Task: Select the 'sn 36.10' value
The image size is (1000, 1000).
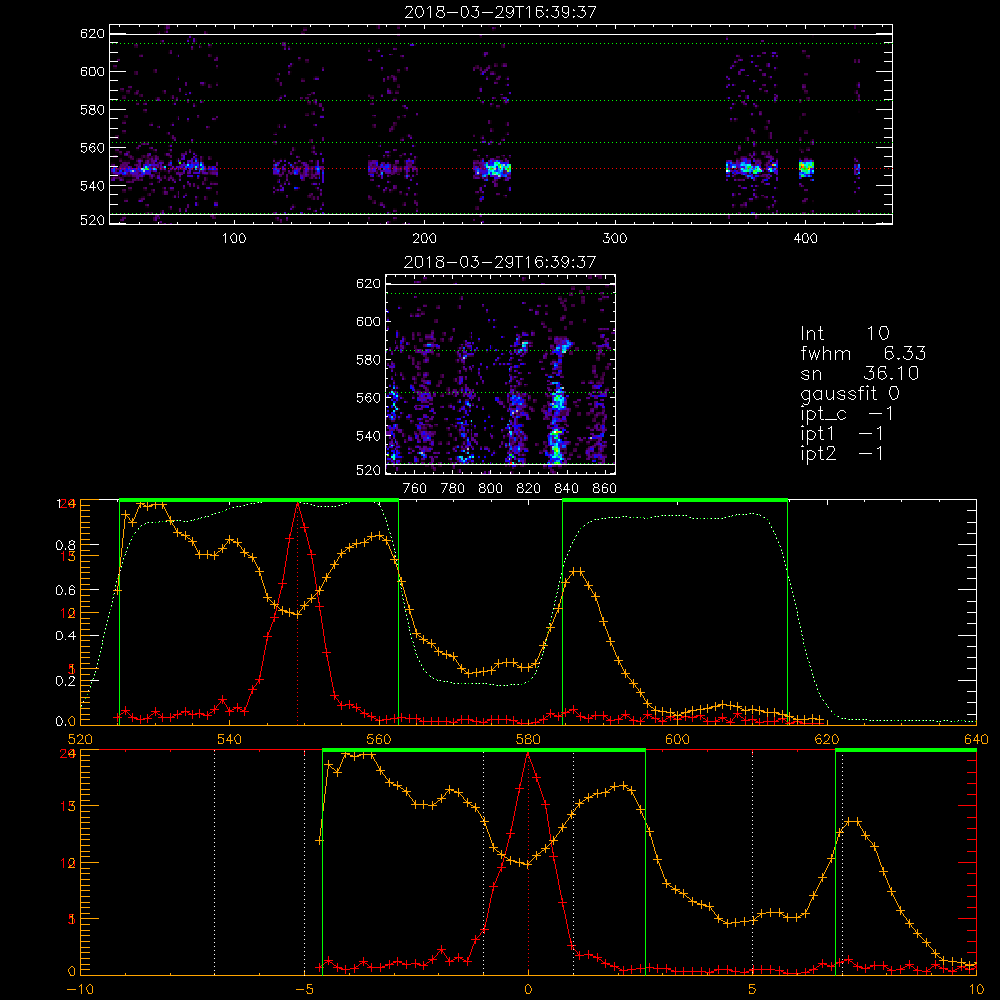Action: click(x=860, y=373)
